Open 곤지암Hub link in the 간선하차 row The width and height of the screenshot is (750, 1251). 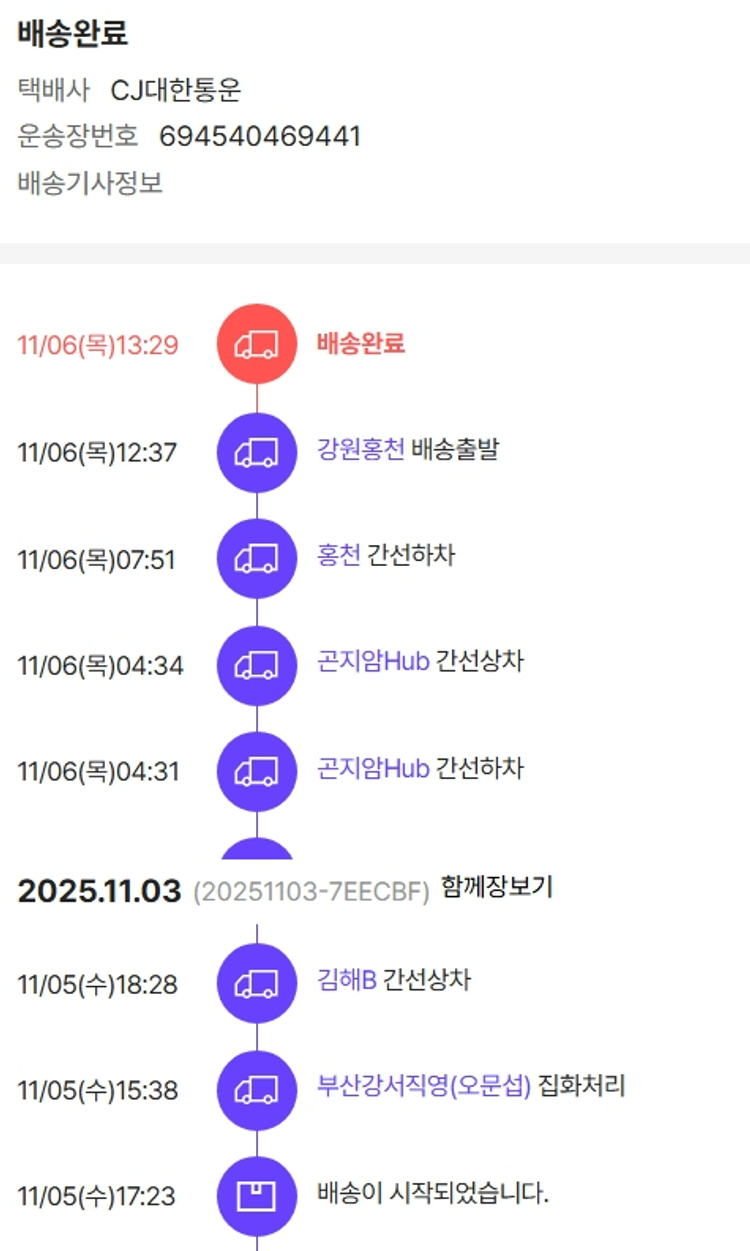(373, 768)
